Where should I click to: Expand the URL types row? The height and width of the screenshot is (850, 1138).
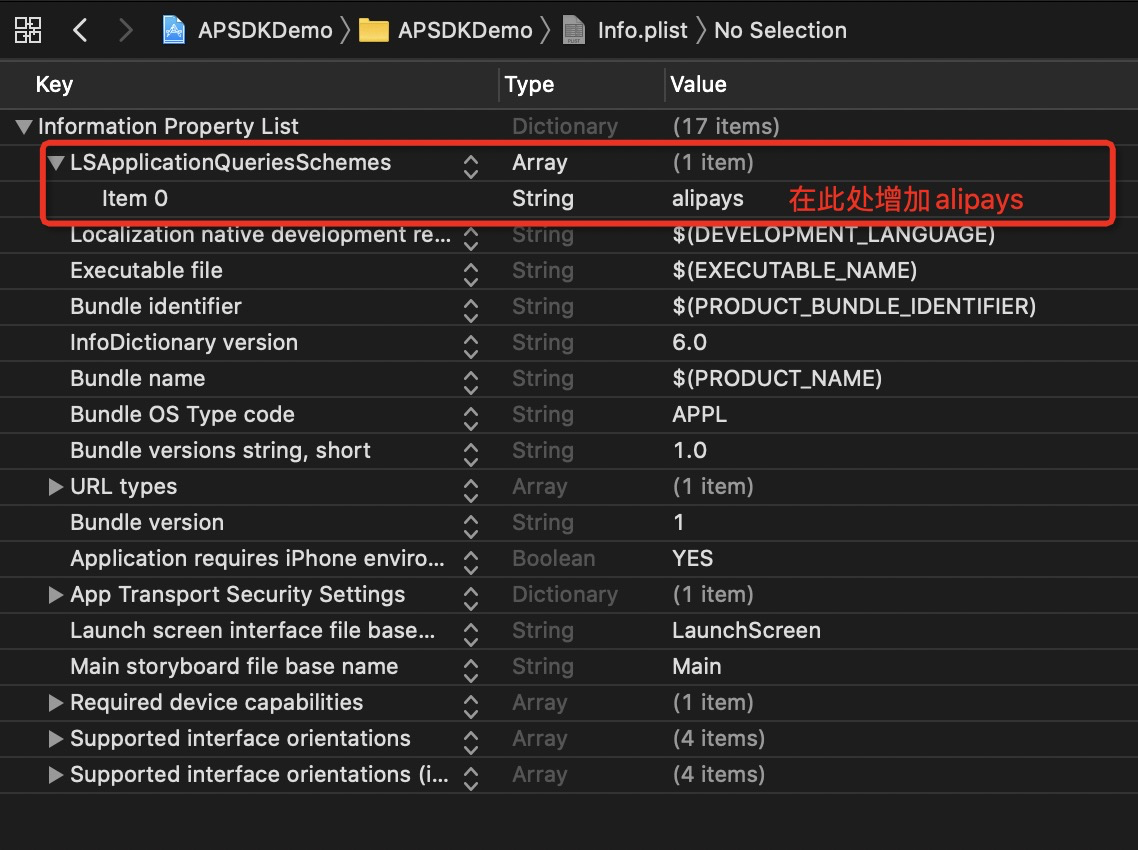pyautogui.click(x=56, y=486)
